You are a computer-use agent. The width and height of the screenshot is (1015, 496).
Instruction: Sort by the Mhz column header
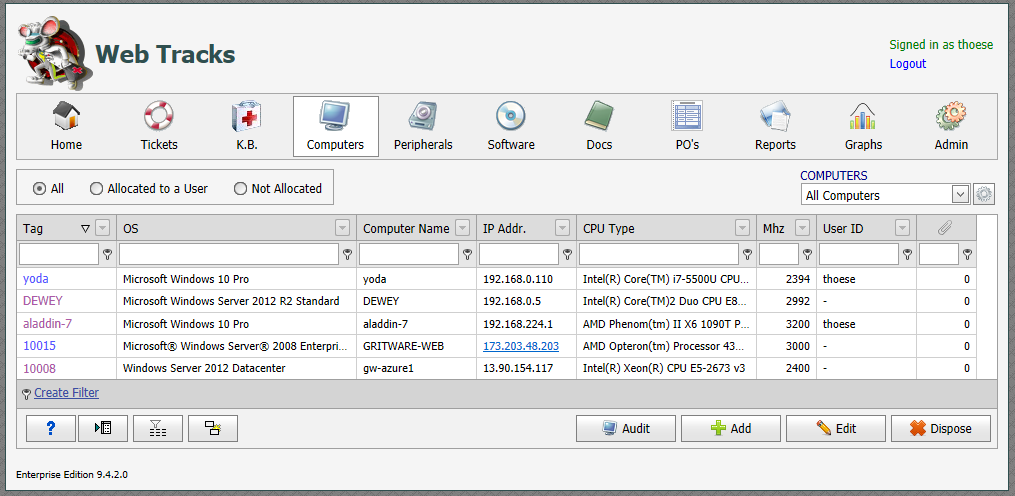point(774,228)
